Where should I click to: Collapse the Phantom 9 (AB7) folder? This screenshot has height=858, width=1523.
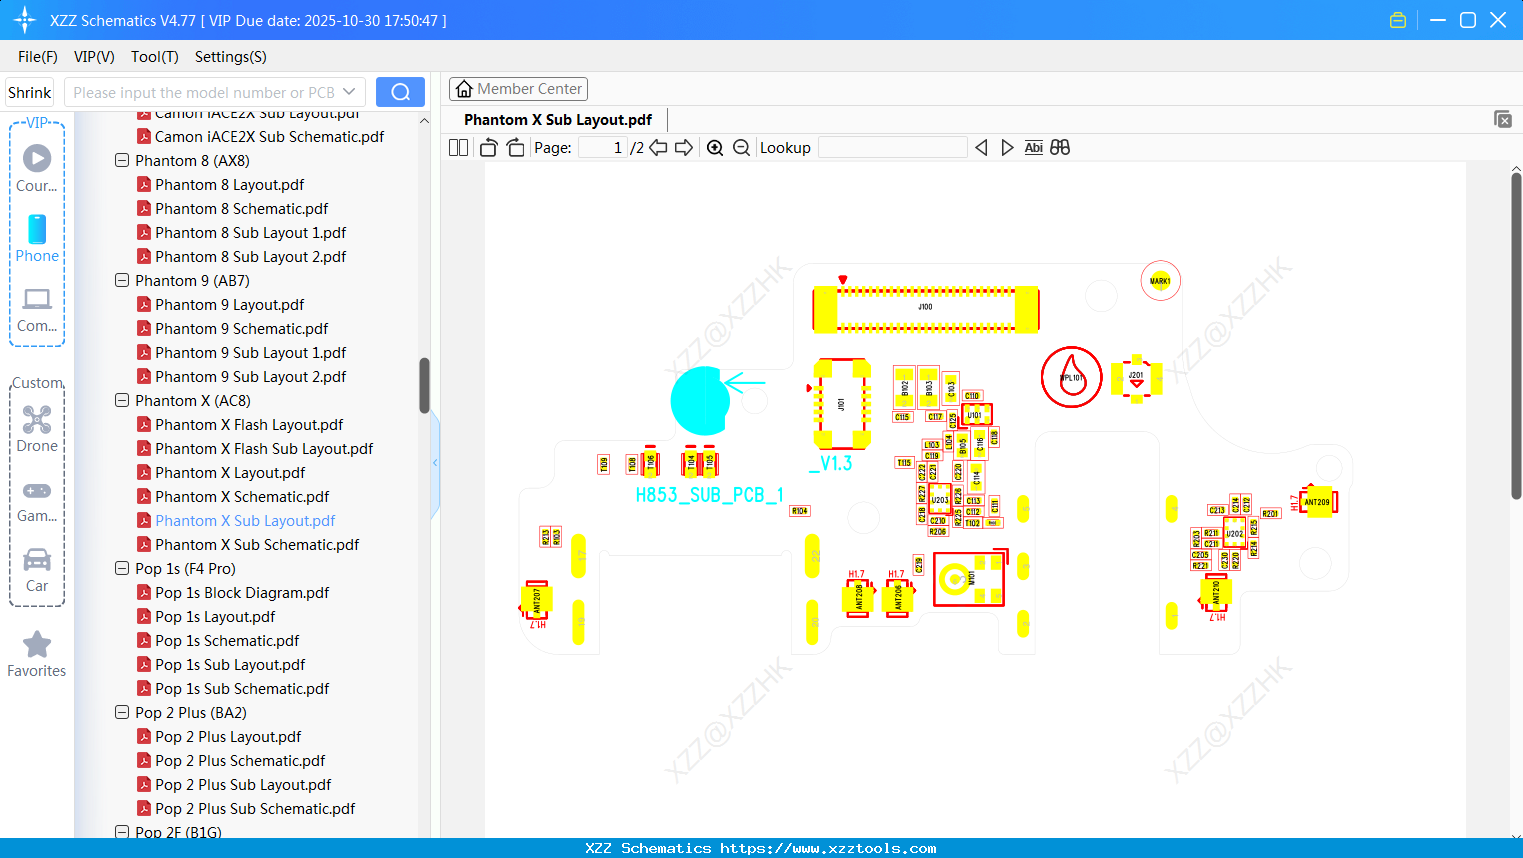click(x=122, y=280)
